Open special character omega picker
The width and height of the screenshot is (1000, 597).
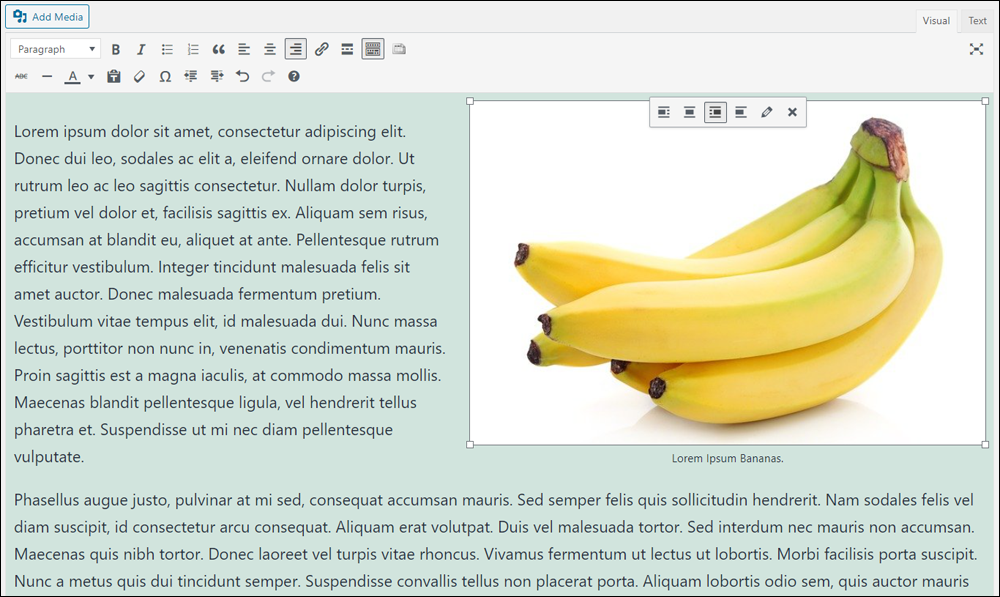click(165, 77)
